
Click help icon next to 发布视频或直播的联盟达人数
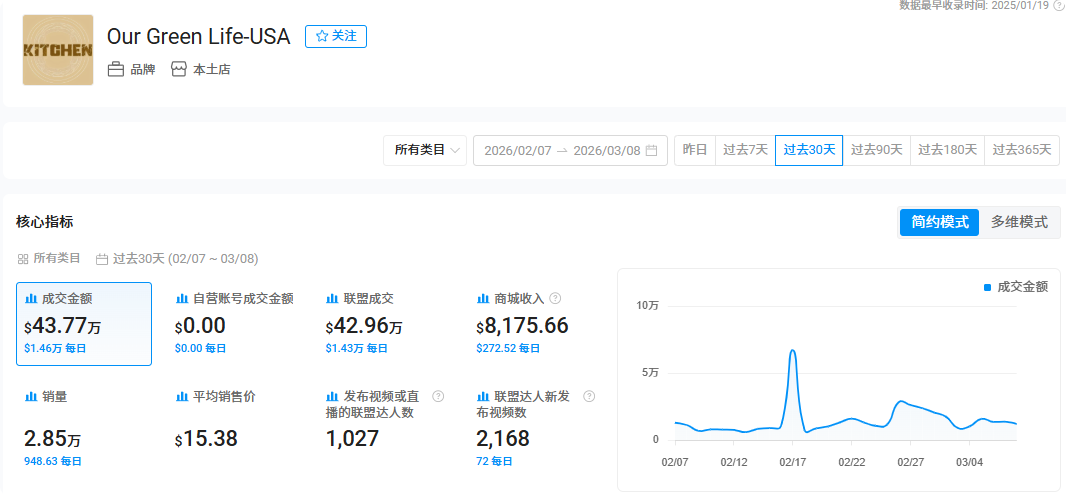tap(438, 397)
